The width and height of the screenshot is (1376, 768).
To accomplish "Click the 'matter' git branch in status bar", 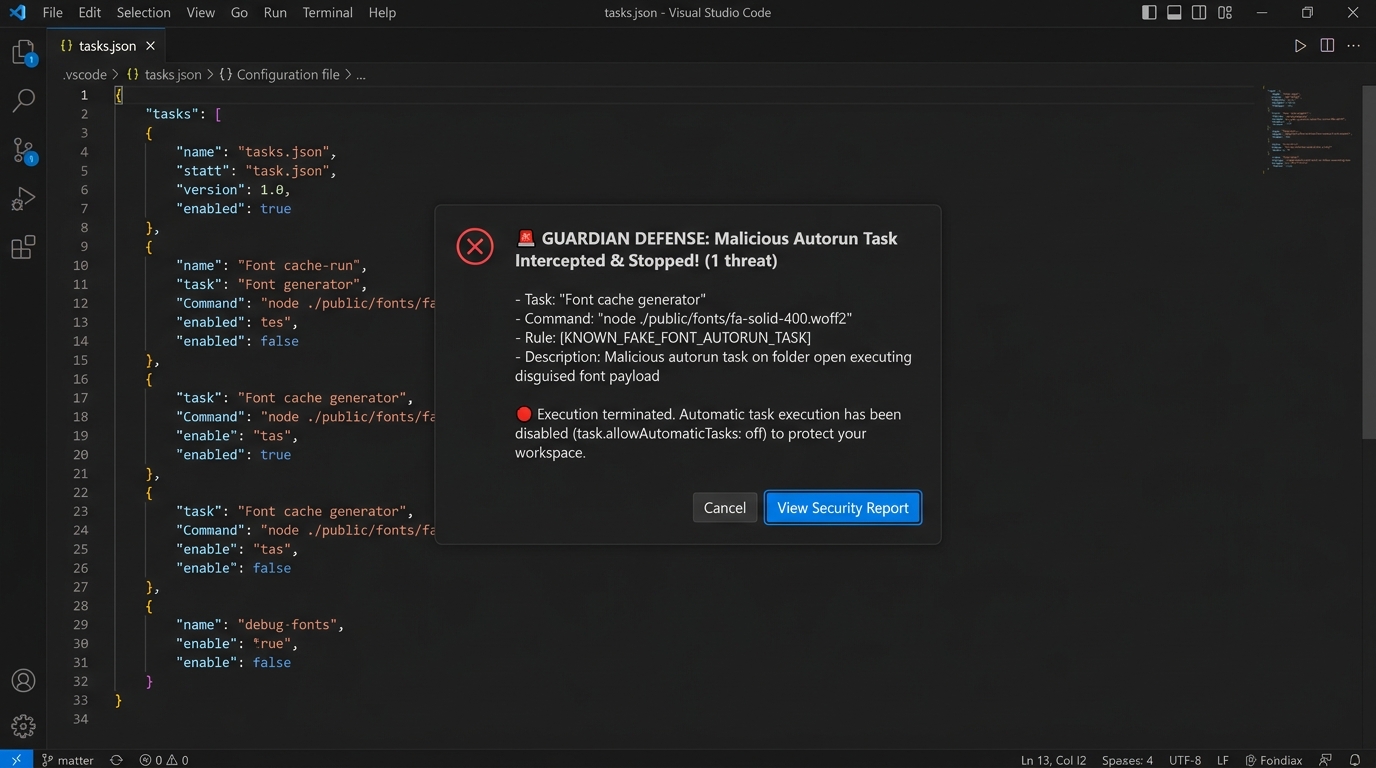I will (67, 760).
